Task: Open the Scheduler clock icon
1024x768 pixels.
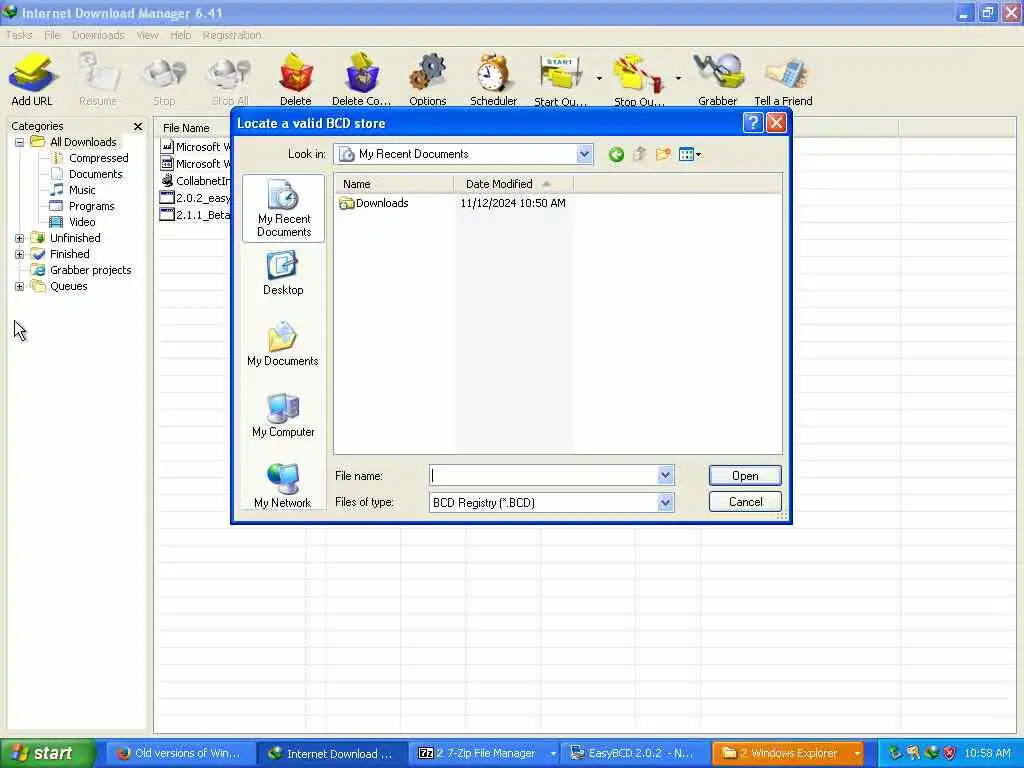Action: (494, 80)
